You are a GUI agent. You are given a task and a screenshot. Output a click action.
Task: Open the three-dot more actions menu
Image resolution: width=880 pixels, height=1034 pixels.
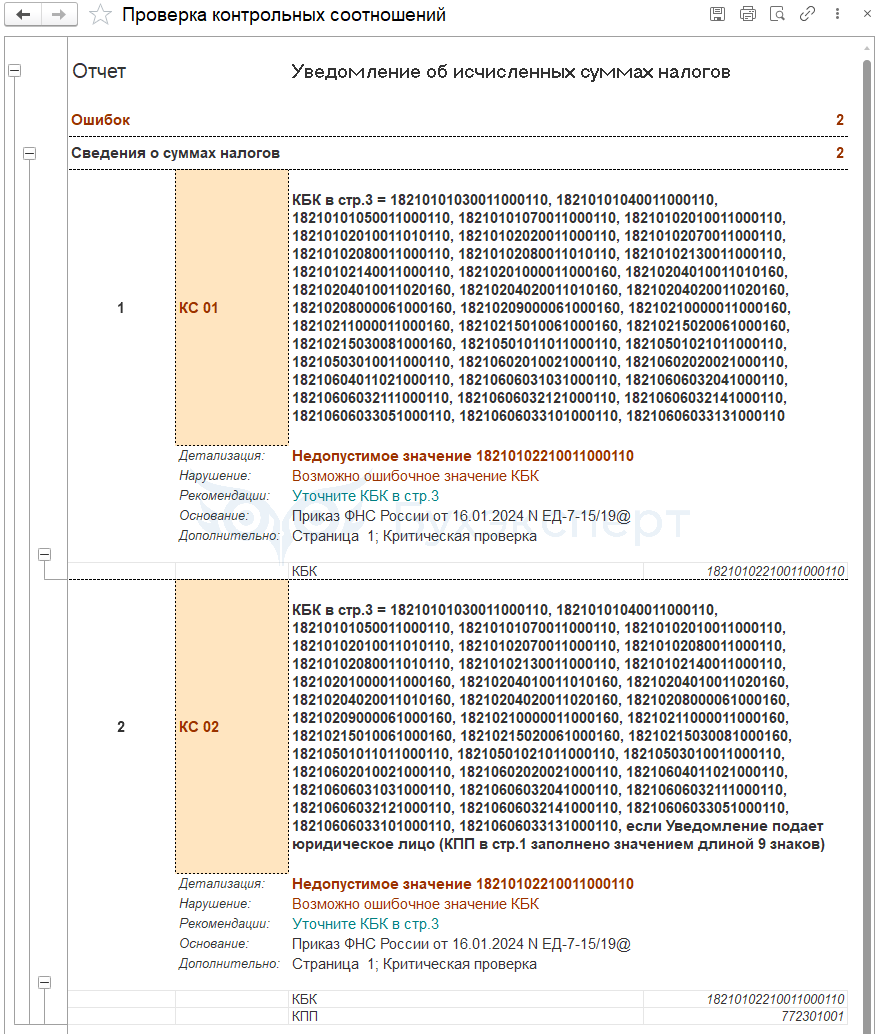[x=837, y=14]
